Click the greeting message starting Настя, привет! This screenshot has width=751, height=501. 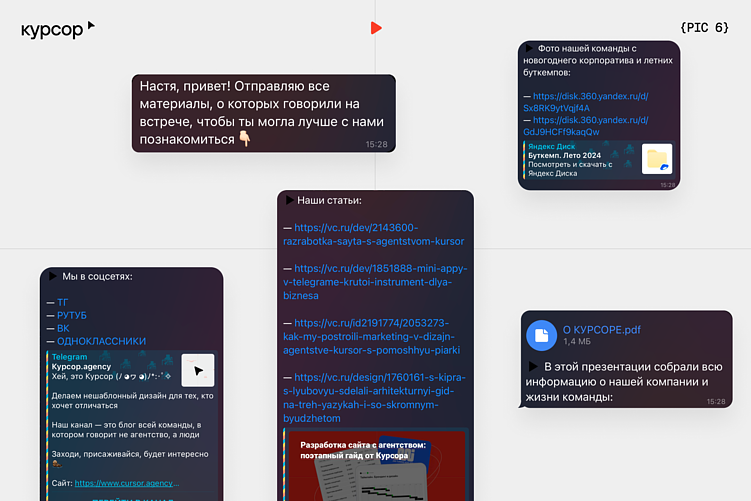click(262, 113)
